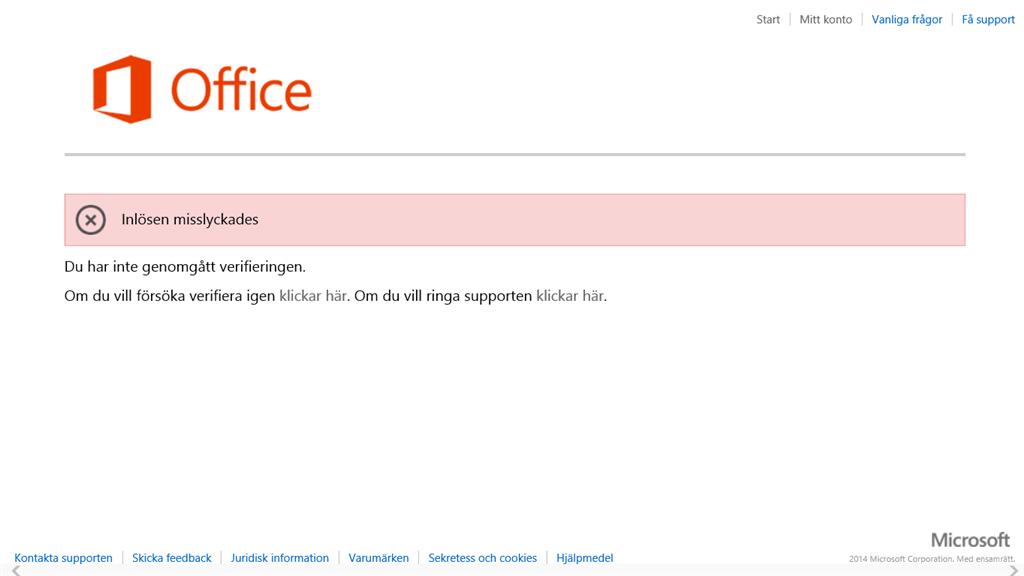Open Hjälpmedel footer link
Image resolution: width=1024 pixels, height=576 pixels.
584,558
